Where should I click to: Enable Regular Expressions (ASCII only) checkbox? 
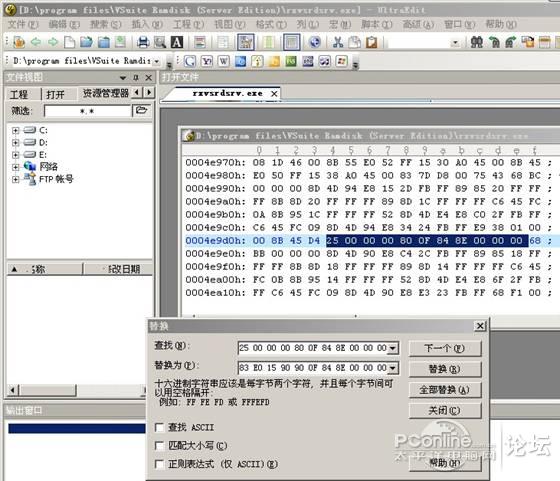(160, 464)
